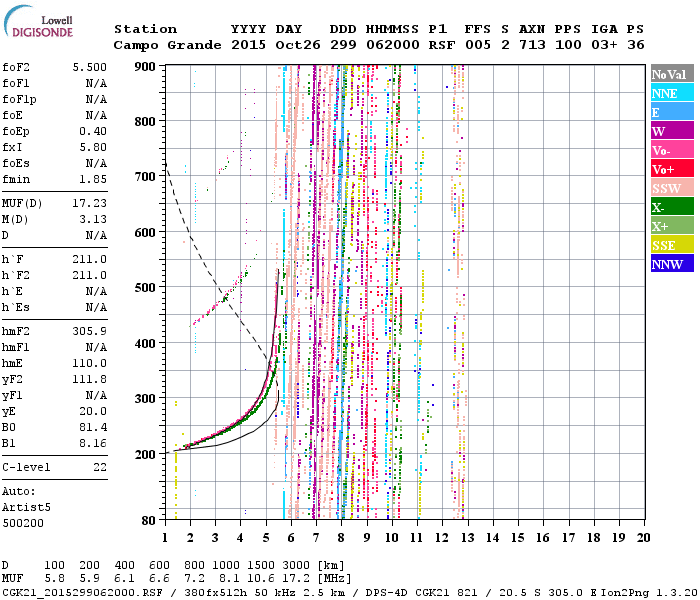
Task: Click the hmF2 value 305.9
Action: pos(90,331)
